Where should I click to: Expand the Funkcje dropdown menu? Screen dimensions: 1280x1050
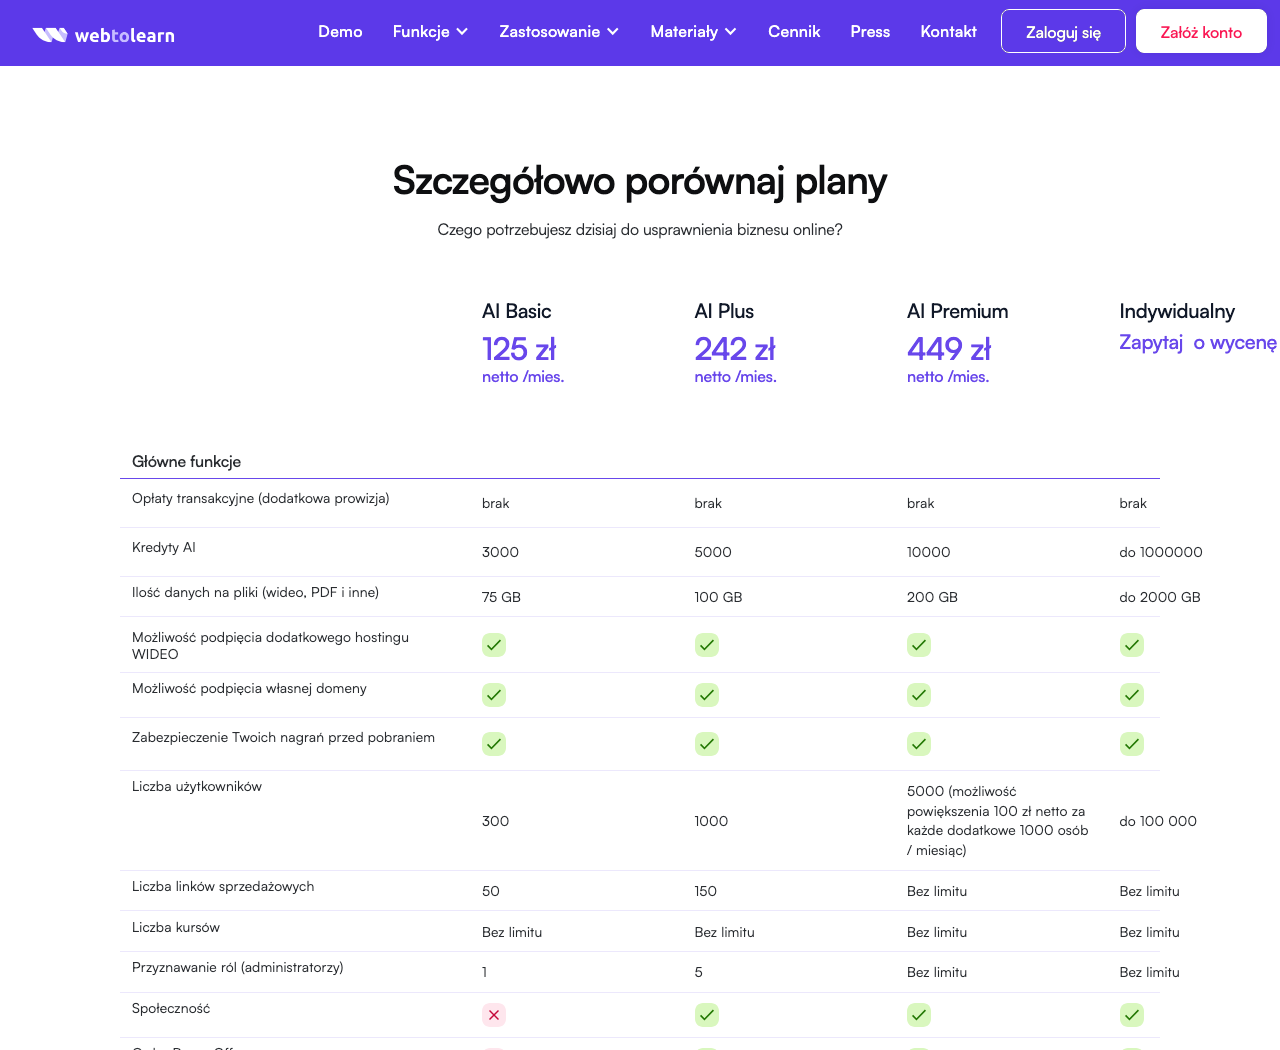point(430,32)
